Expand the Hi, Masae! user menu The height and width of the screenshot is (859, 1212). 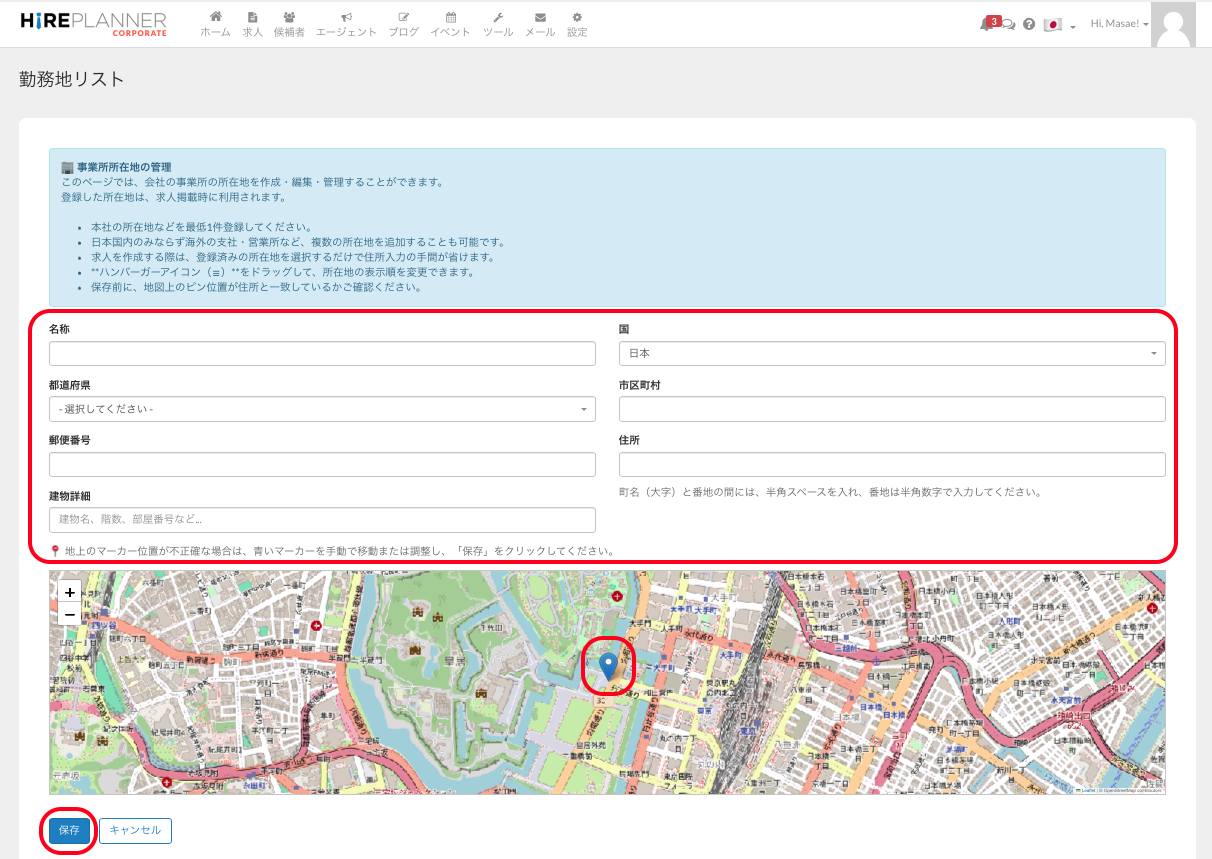1119,24
